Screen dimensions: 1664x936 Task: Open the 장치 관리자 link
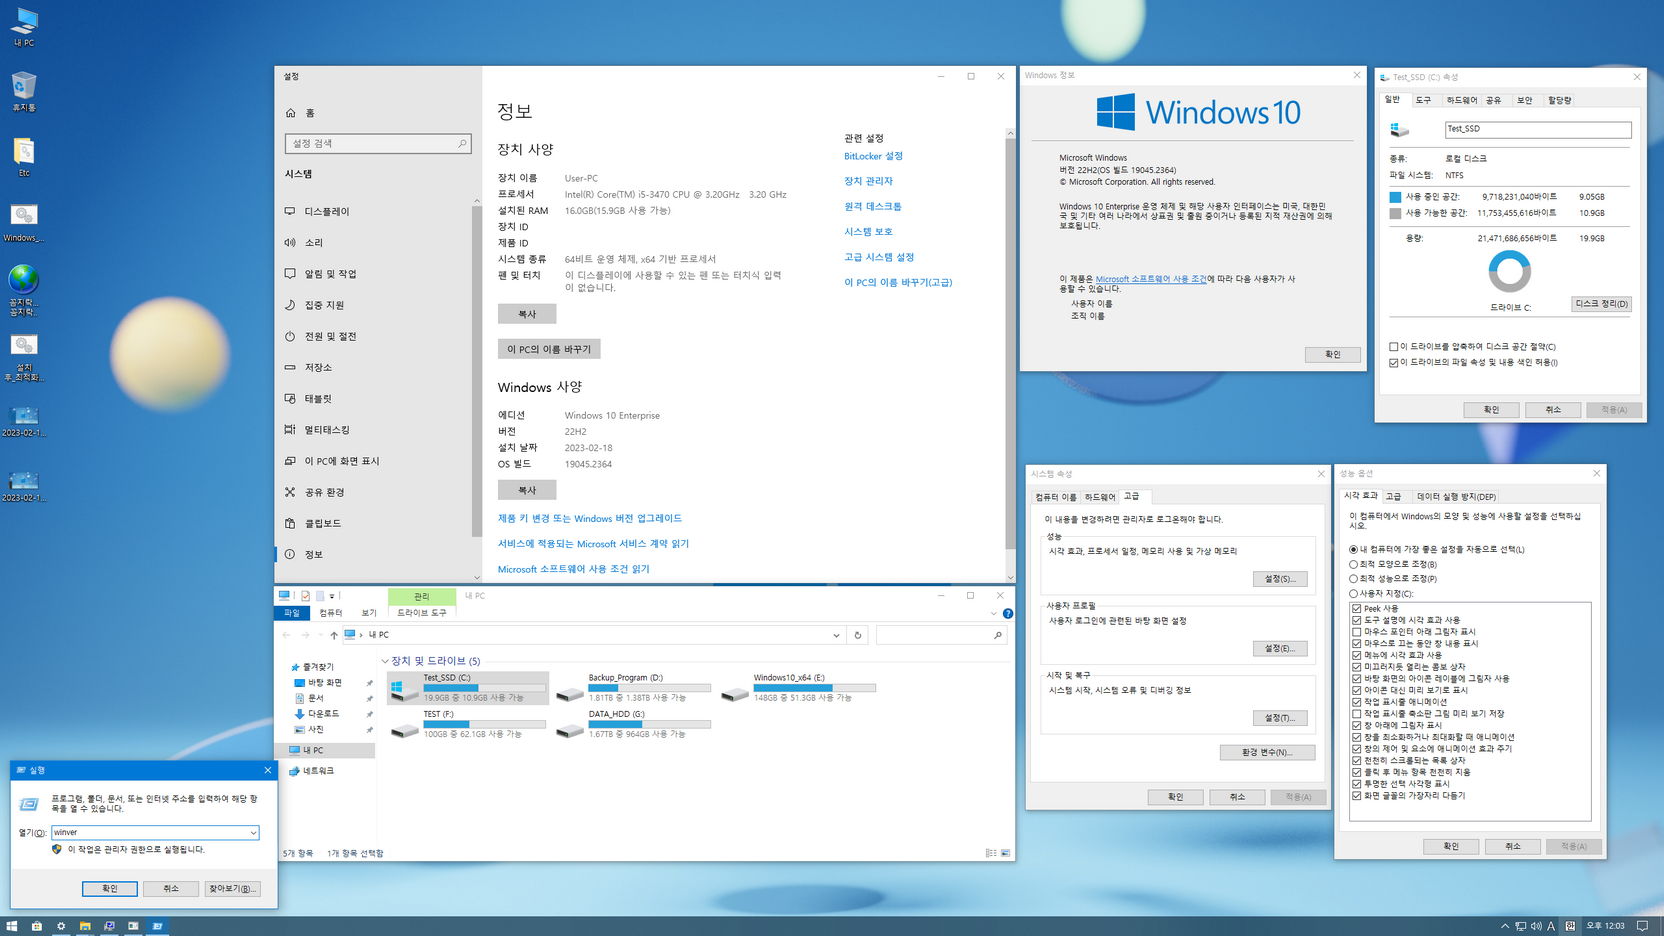click(x=868, y=181)
